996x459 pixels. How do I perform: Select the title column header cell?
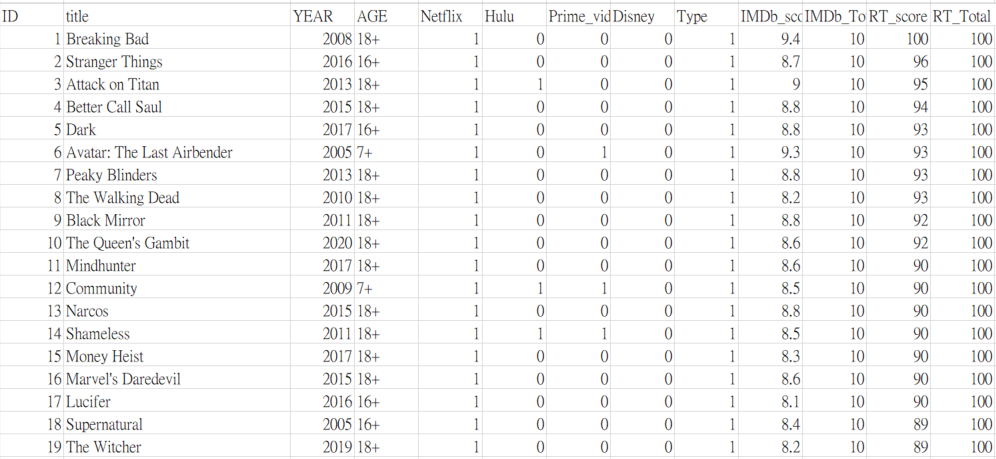tap(177, 17)
